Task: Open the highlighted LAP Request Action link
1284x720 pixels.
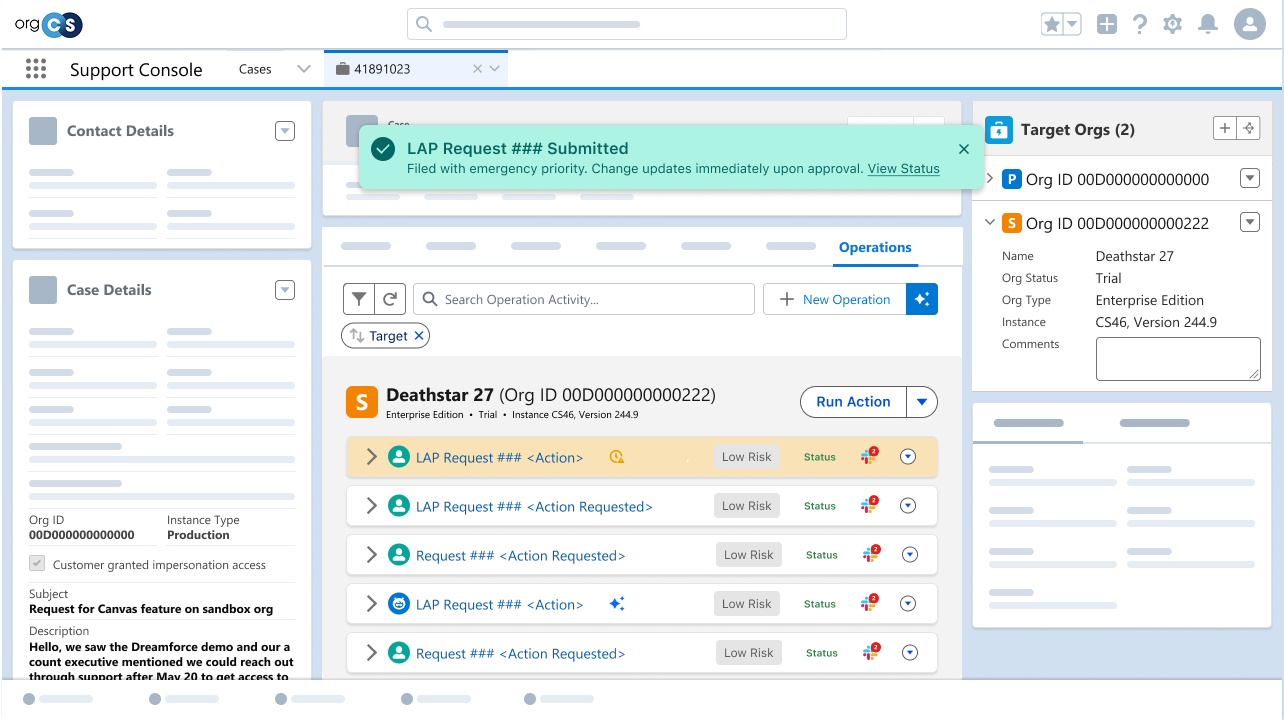Action: (x=500, y=458)
